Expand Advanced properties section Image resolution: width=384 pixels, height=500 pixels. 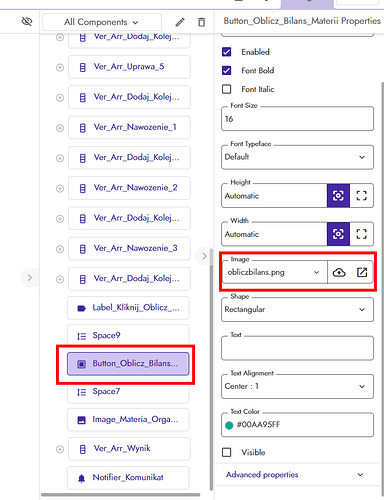click(x=295, y=475)
